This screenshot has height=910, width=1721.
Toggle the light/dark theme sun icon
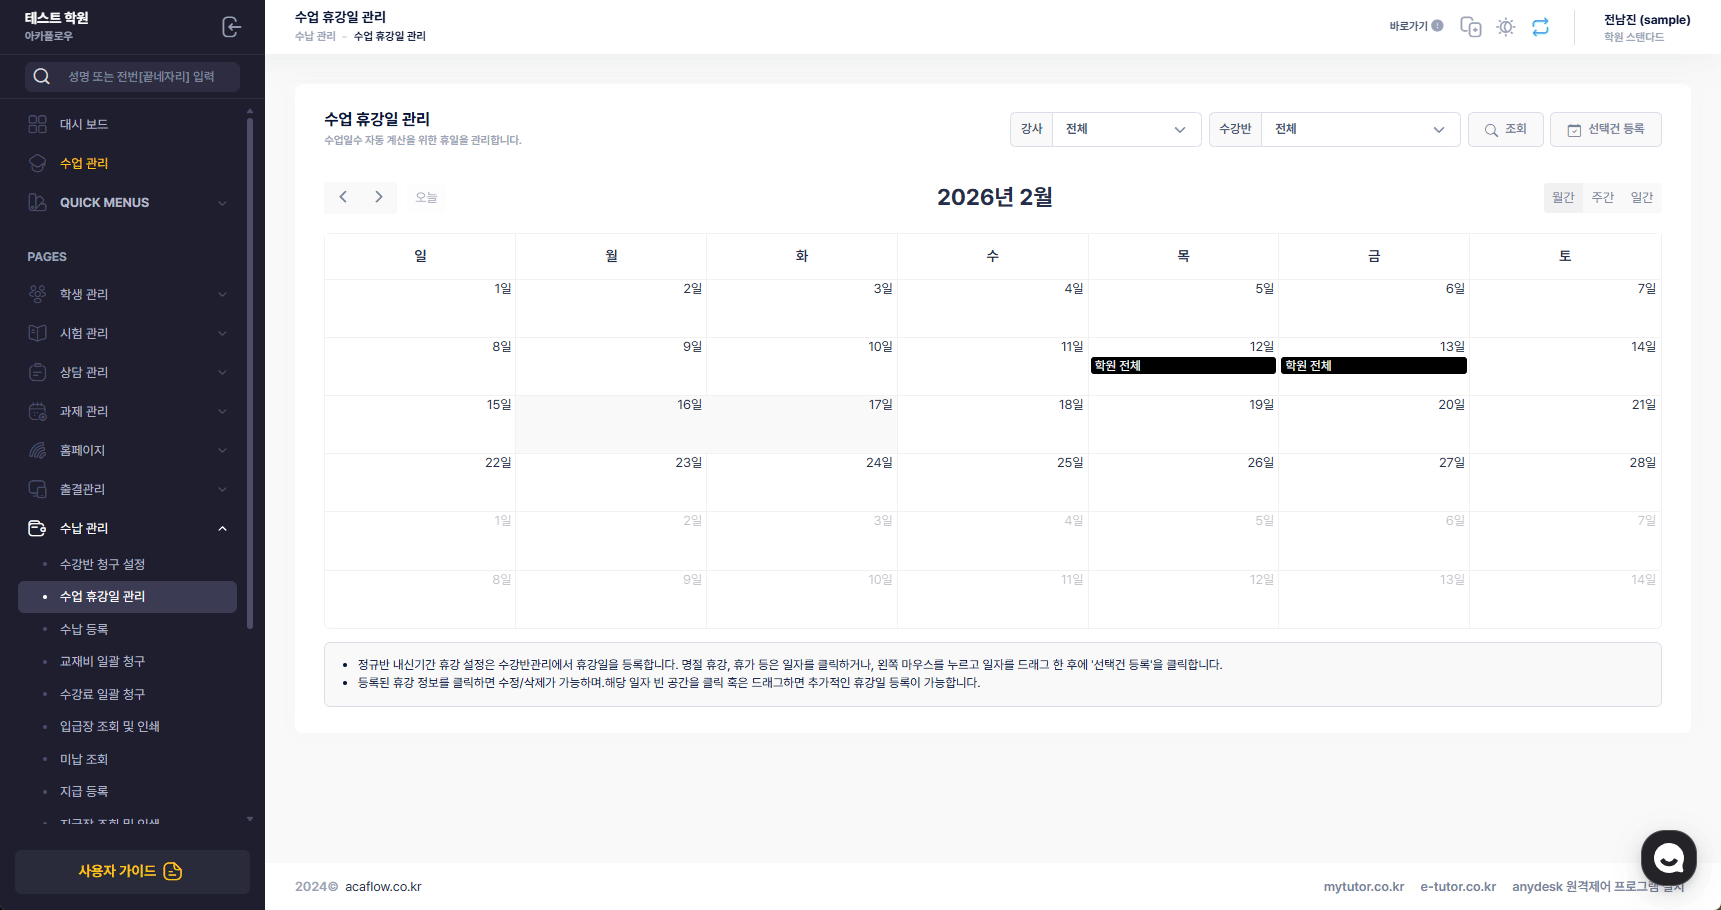[x=1505, y=27]
